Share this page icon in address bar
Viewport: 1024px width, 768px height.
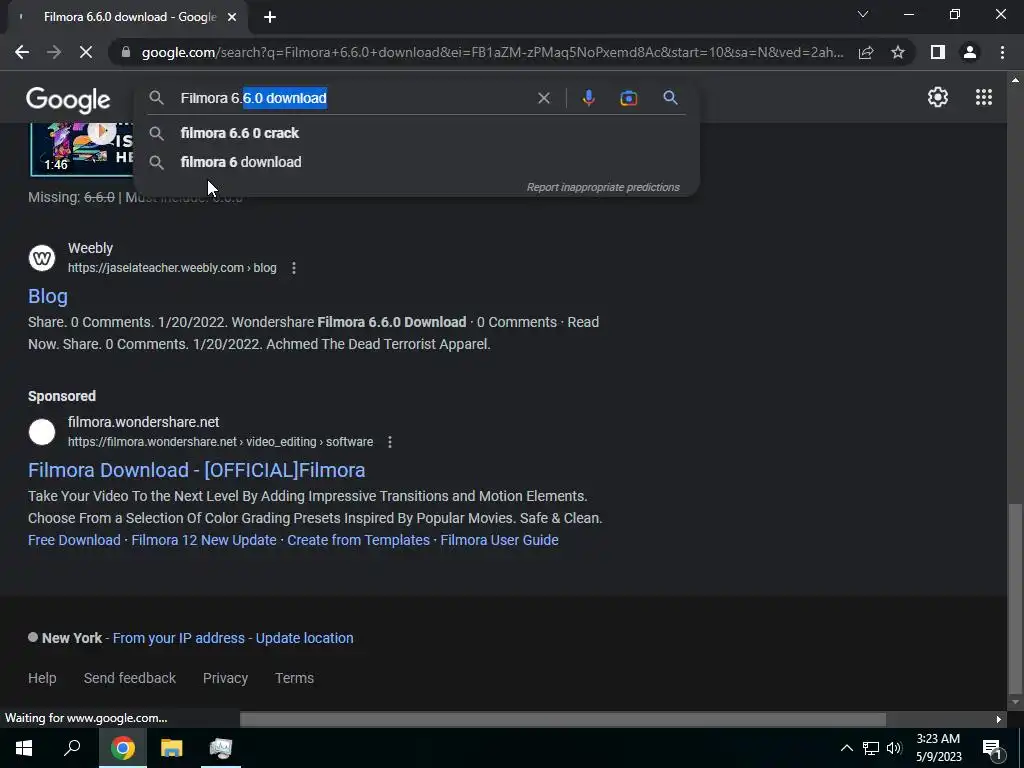pos(866,52)
